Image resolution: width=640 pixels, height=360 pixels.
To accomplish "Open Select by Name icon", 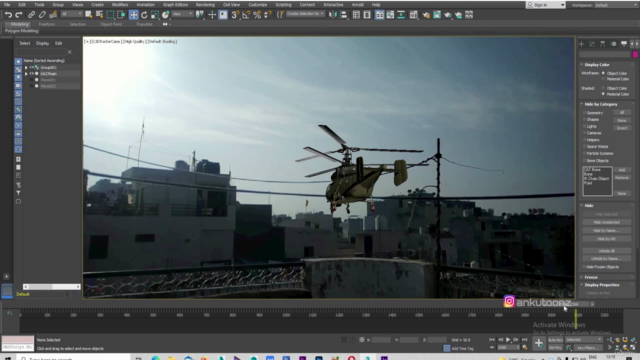I will point(99,15).
